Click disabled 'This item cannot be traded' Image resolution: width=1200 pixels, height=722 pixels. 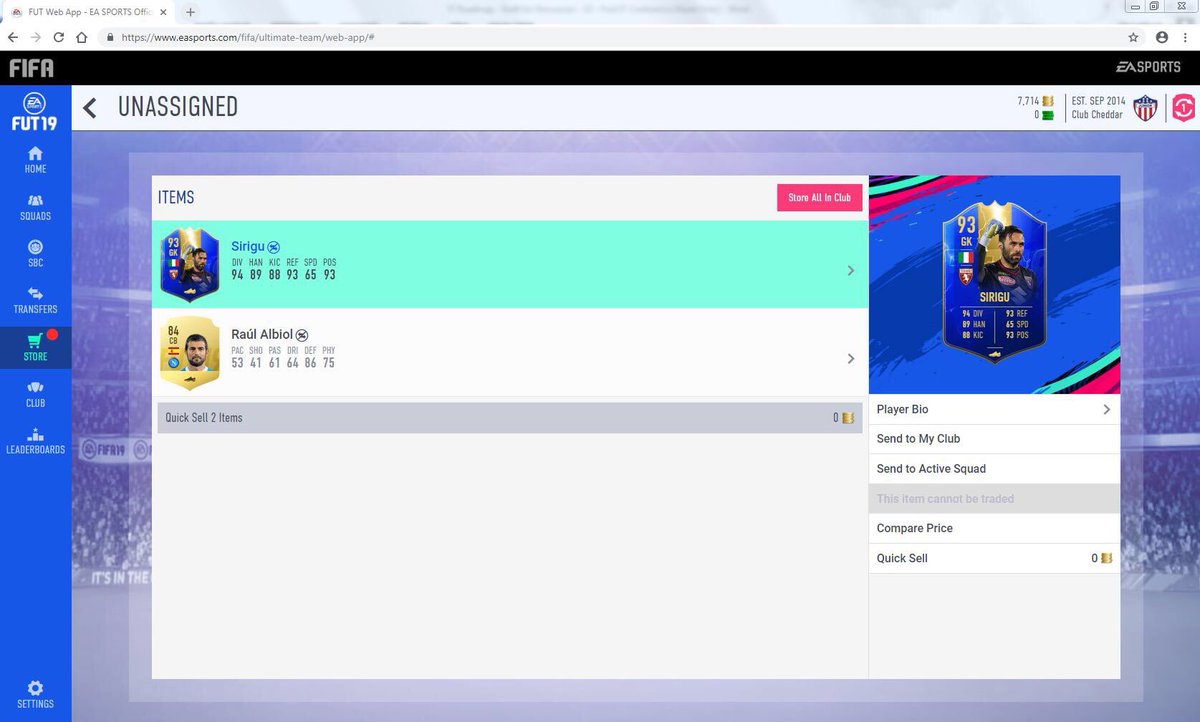point(994,499)
